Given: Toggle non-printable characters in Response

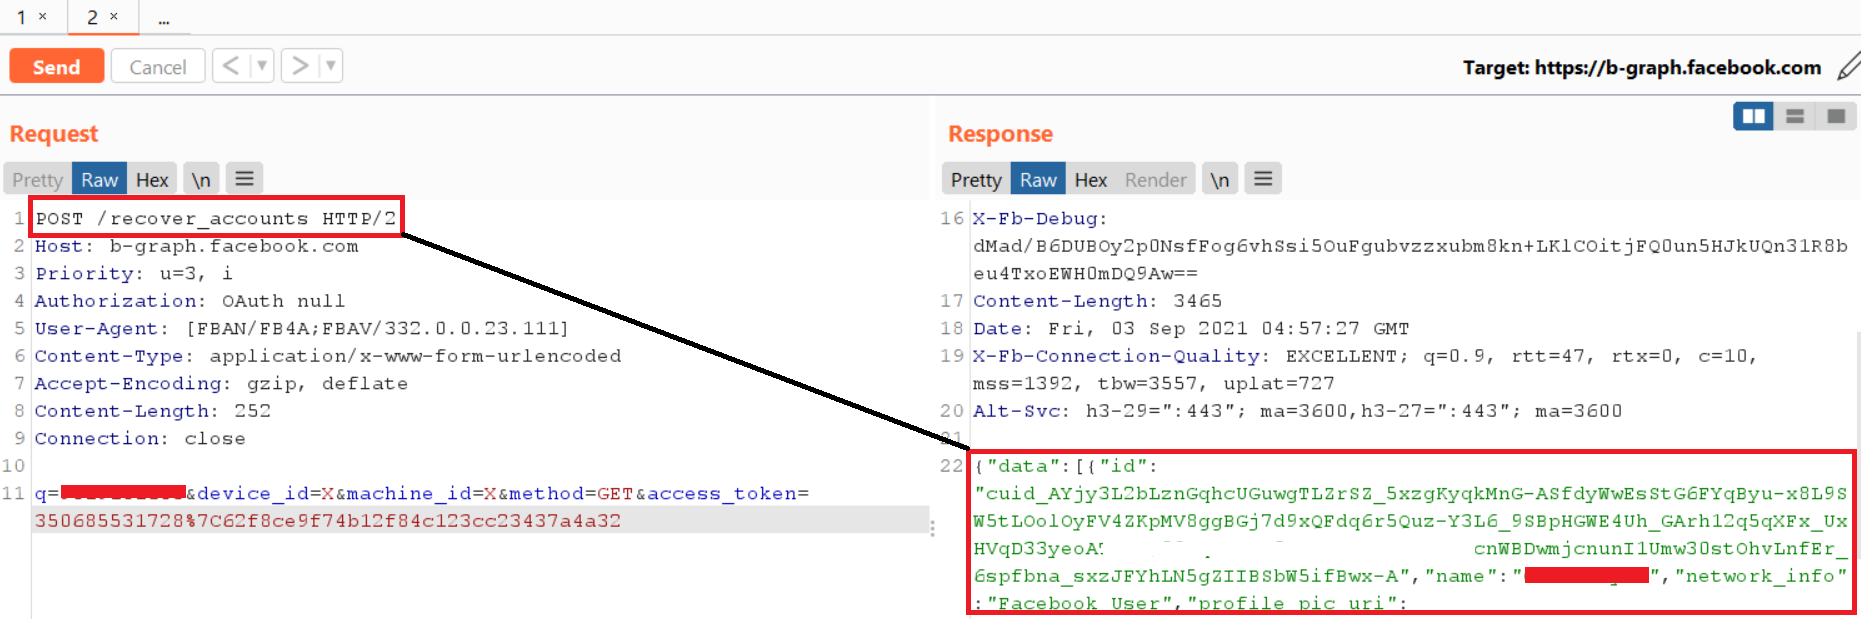Looking at the screenshot, I should click(1219, 180).
